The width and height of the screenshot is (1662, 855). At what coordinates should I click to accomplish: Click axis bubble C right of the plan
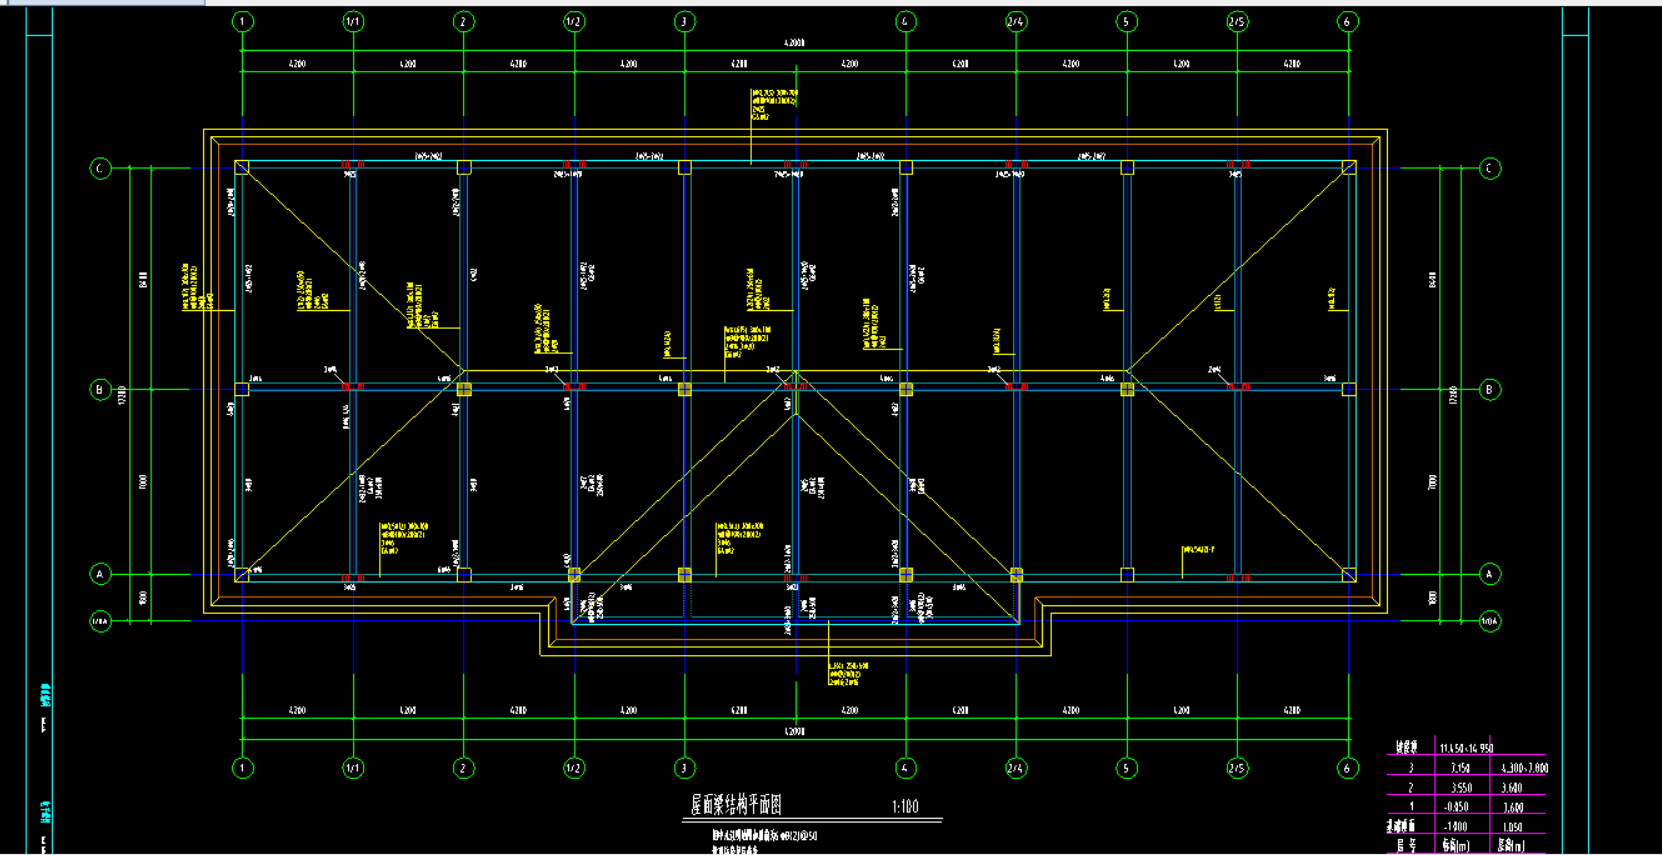(1490, 168)
